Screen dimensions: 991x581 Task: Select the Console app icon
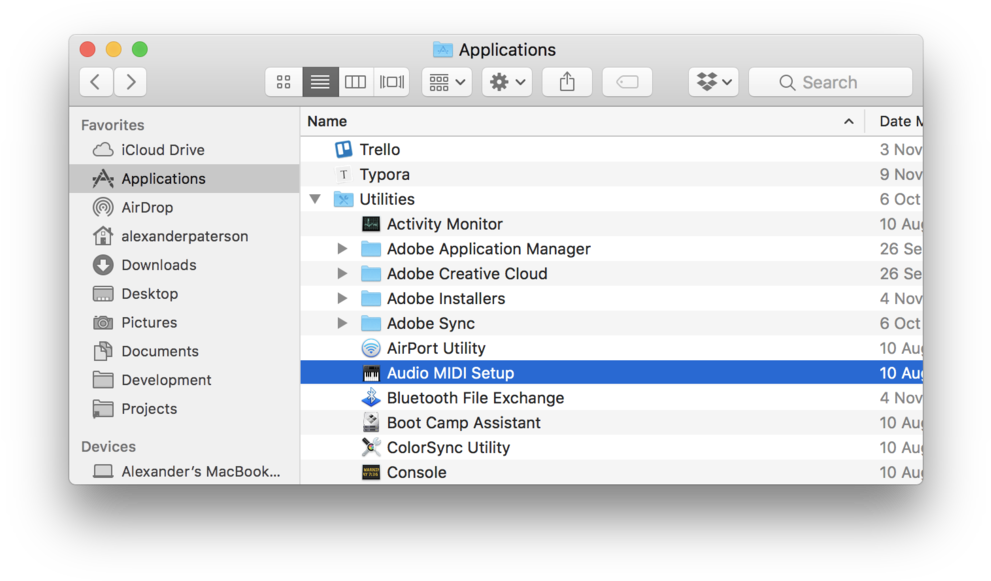371,472
